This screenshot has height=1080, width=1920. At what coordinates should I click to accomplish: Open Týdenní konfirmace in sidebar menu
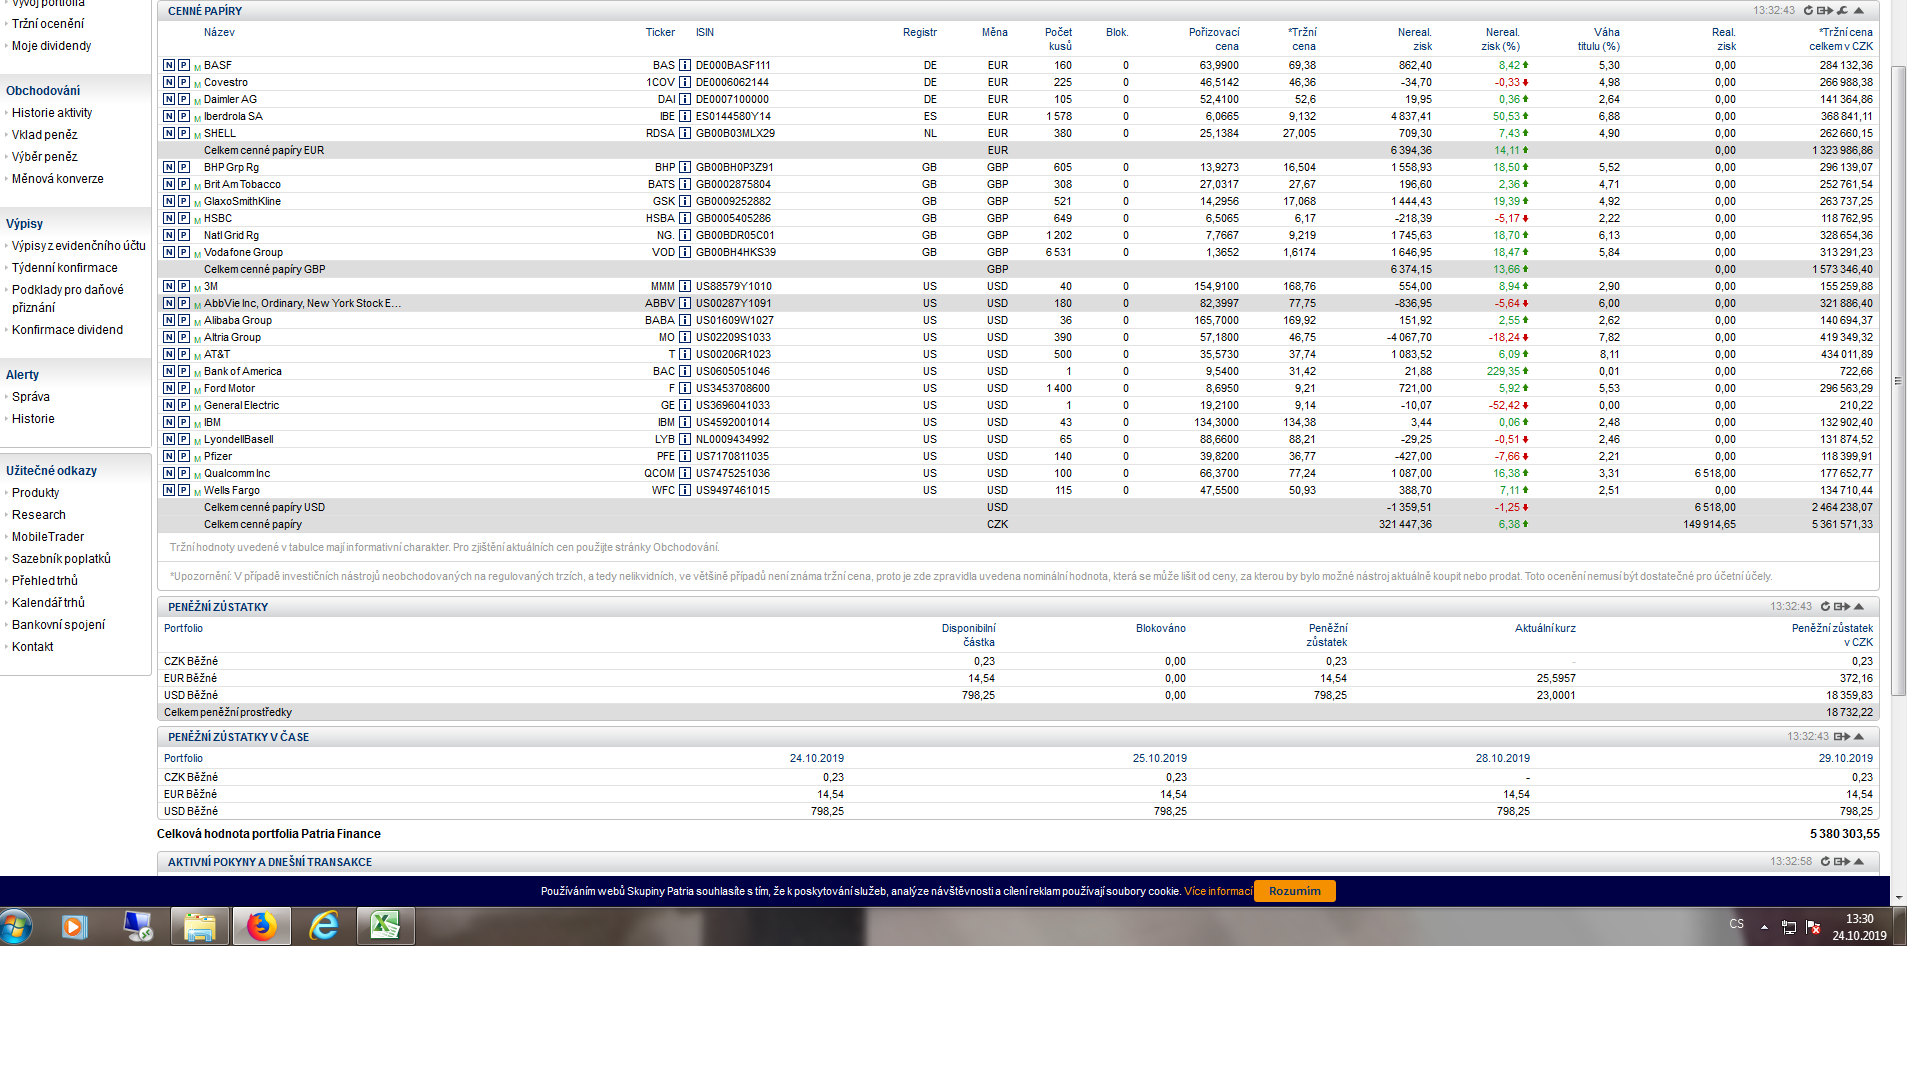[x=64, y=268]
